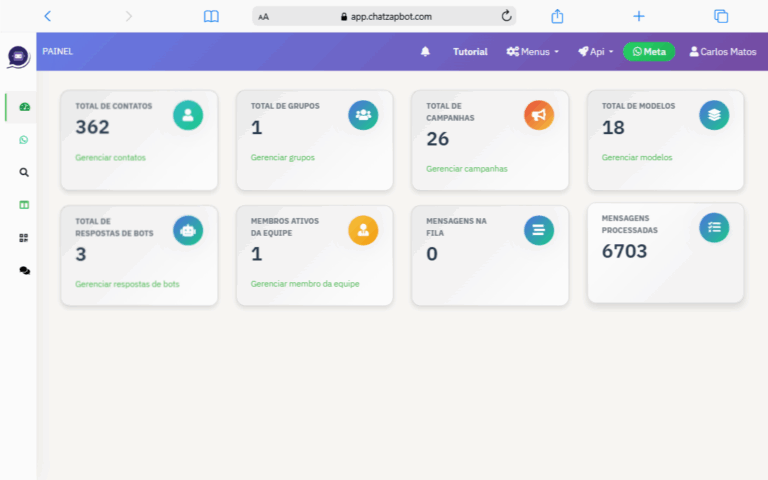Click the team members orange icon
Viewport: 768px width, 480px height.
tap(363, 230)
